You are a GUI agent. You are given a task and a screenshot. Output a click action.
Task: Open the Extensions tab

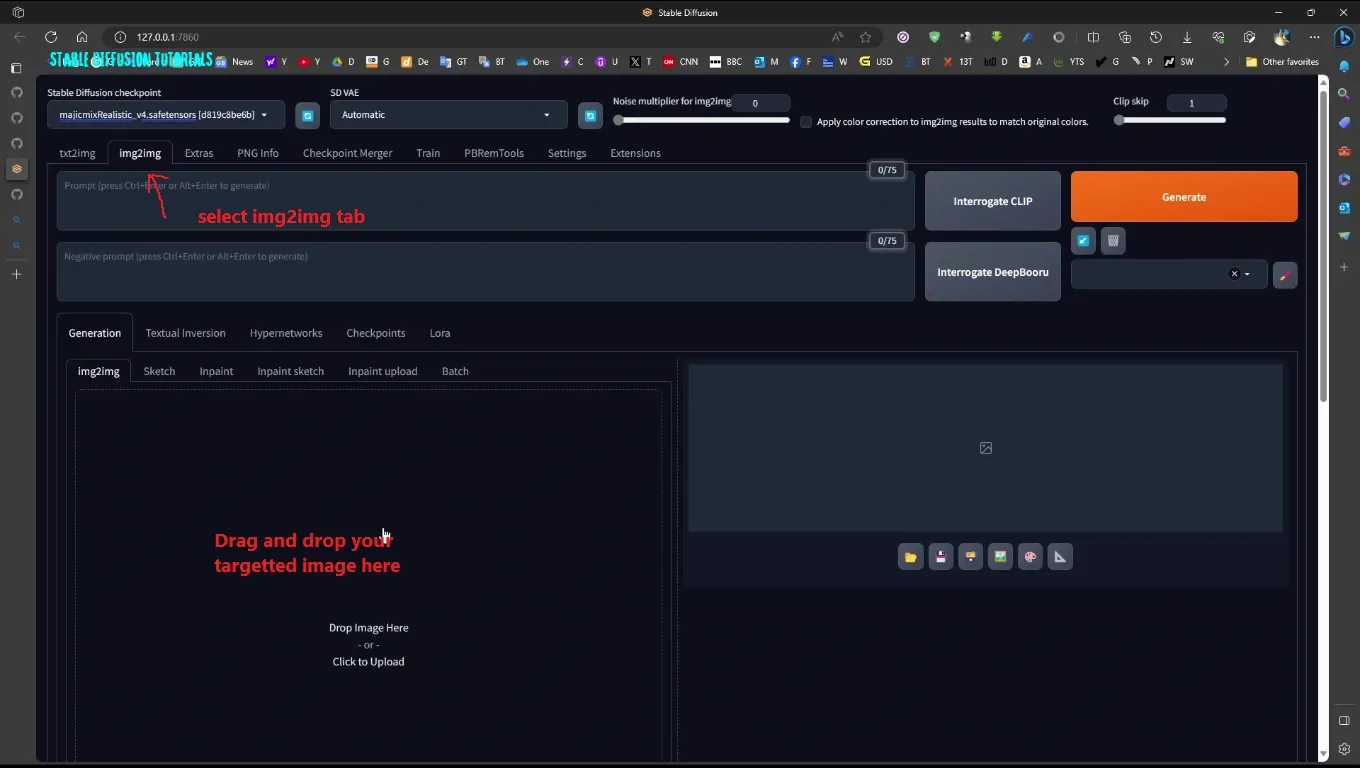pyautogui.click(x=636, y=153)
